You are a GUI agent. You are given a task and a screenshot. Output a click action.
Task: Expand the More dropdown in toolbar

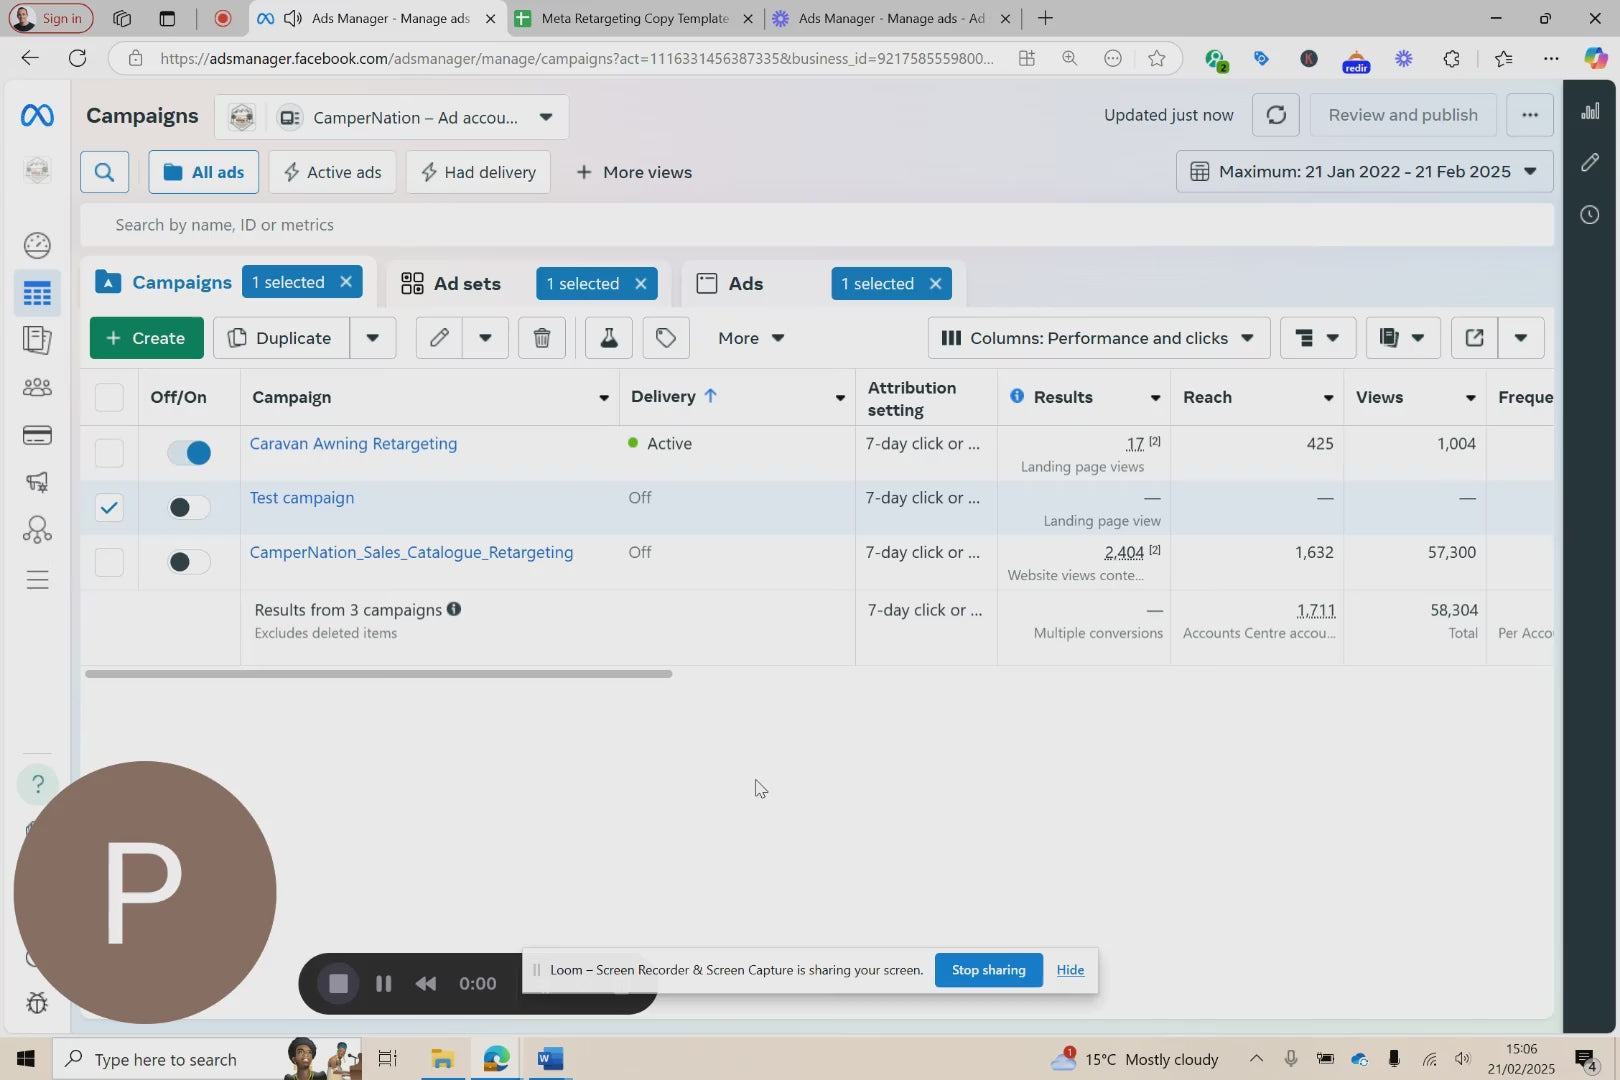(750, 338)
